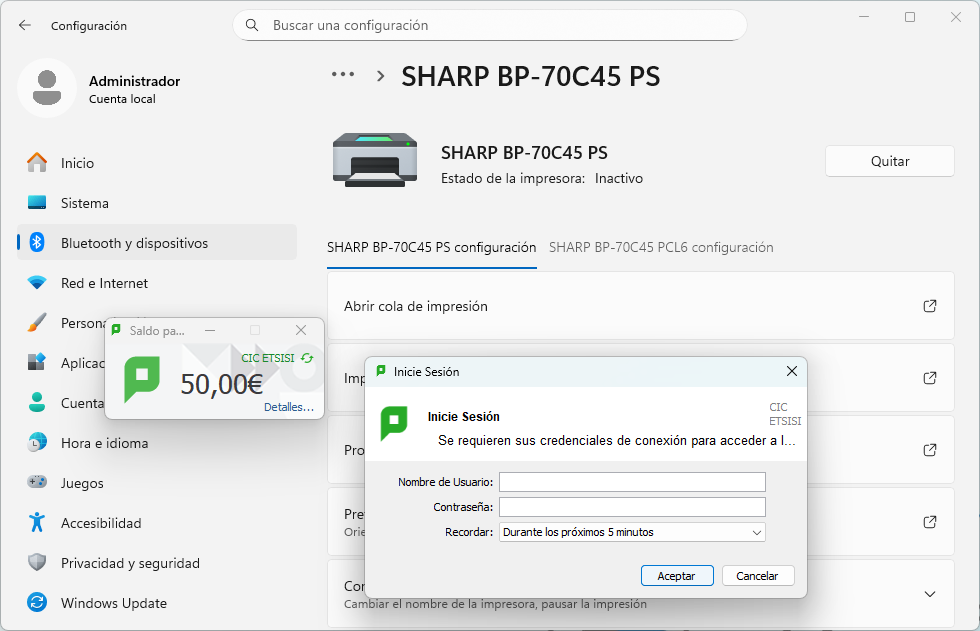
Task: Click the Bluetooth icon in the sidebar
Action: tap(37, 242)
